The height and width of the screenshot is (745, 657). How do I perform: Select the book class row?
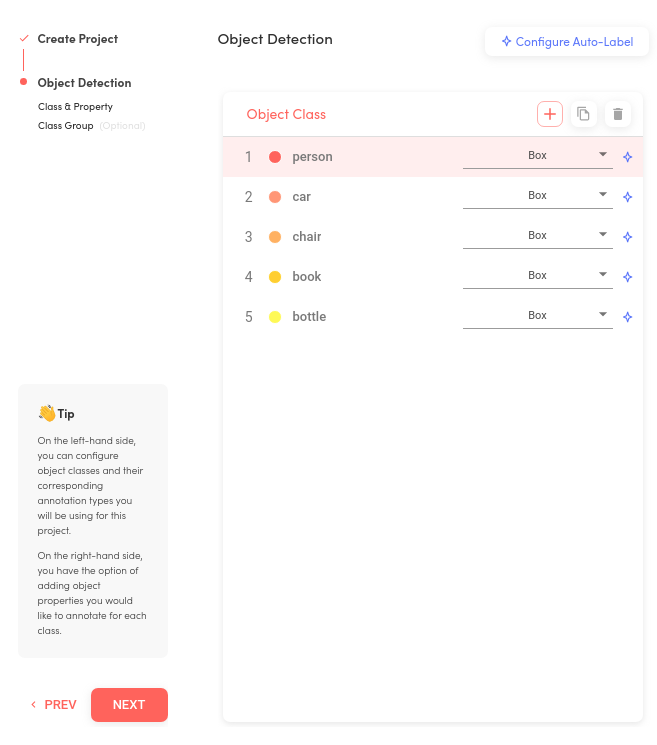point(433,277)
